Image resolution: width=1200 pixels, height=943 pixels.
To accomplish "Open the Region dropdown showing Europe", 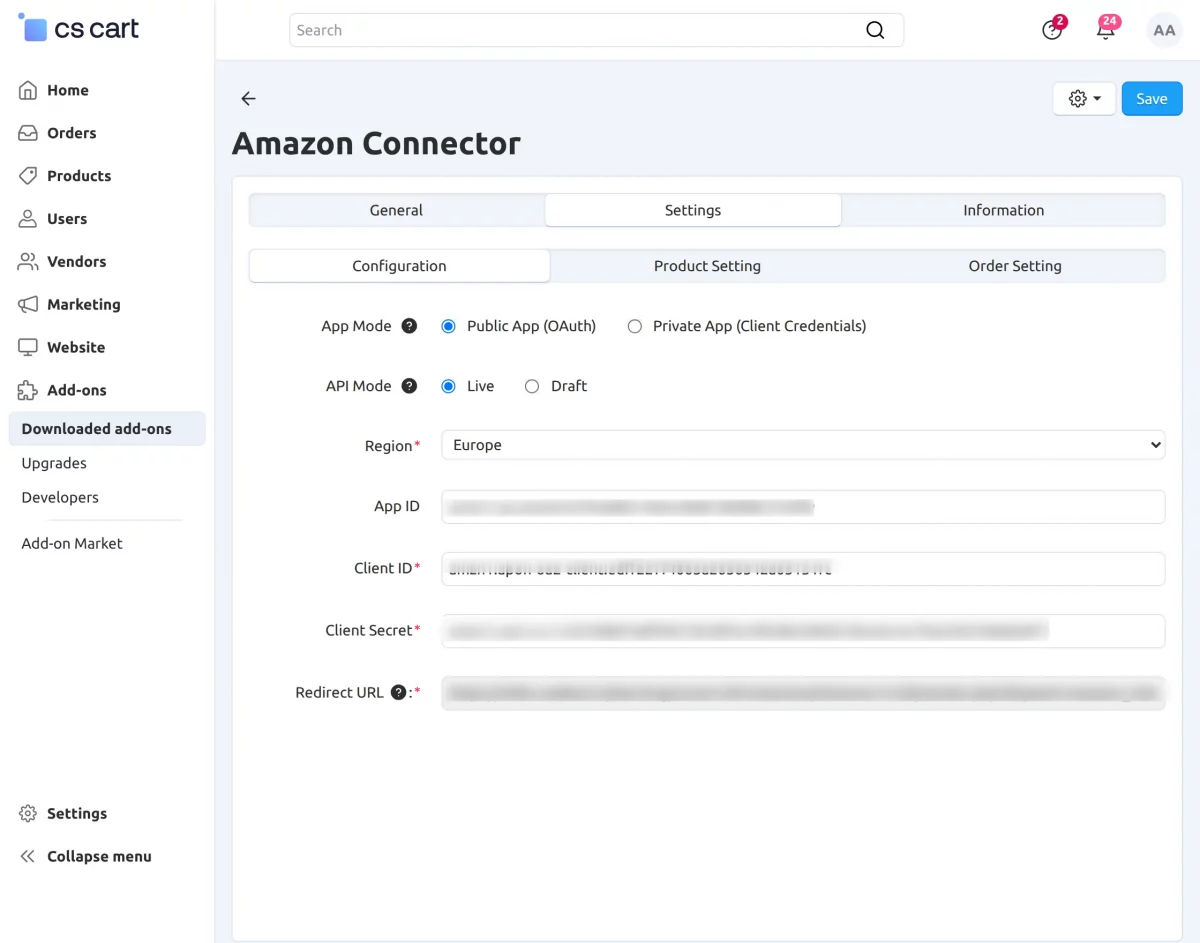I will pos(803,445).
